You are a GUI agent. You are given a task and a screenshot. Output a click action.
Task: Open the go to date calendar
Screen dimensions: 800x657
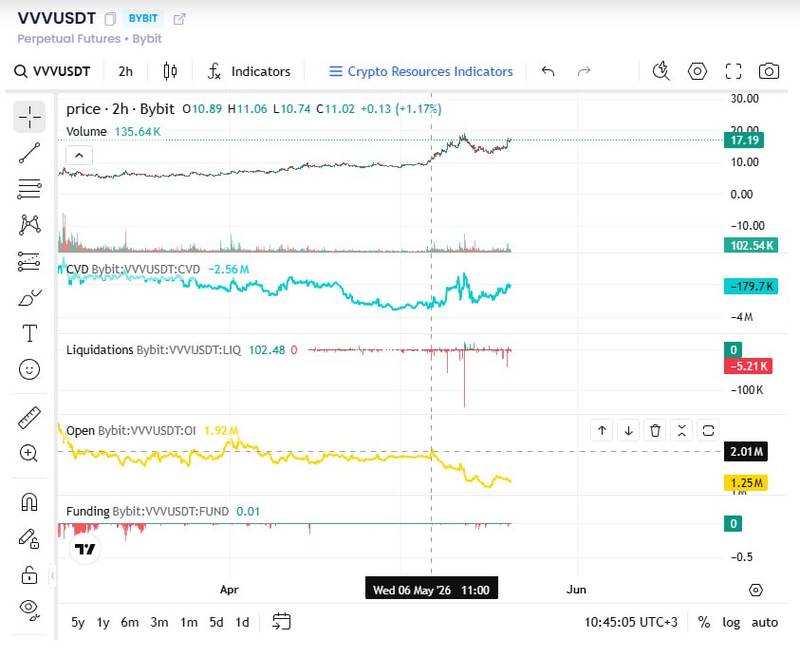coord(281,622)
